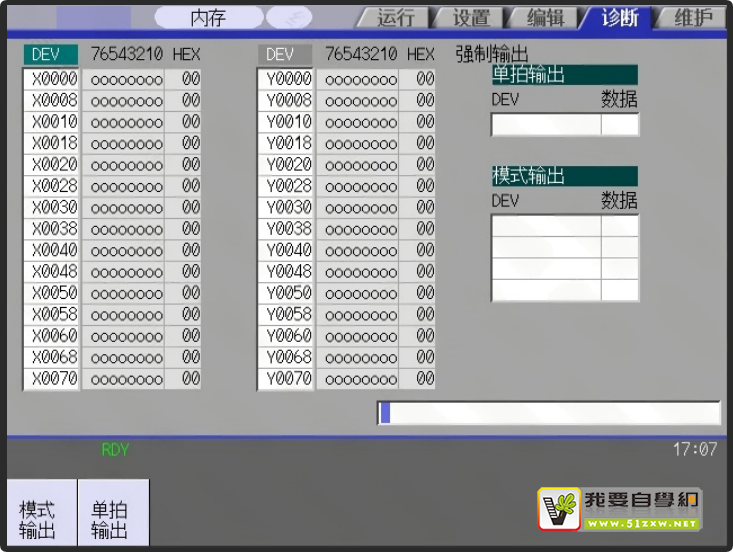Select the X0000 device cell
The height and width of the screenshot is (552, 733).
coord(51,79)
